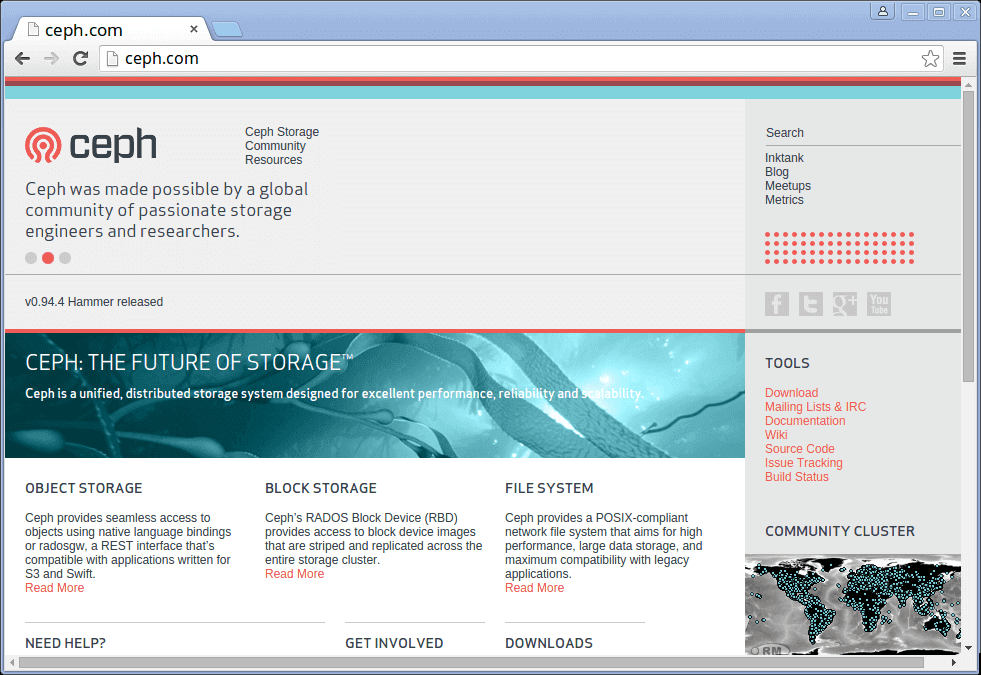This screenshot has width=981, height=675.
Task: Click the Ceph logo
Action: click(91, 145)
